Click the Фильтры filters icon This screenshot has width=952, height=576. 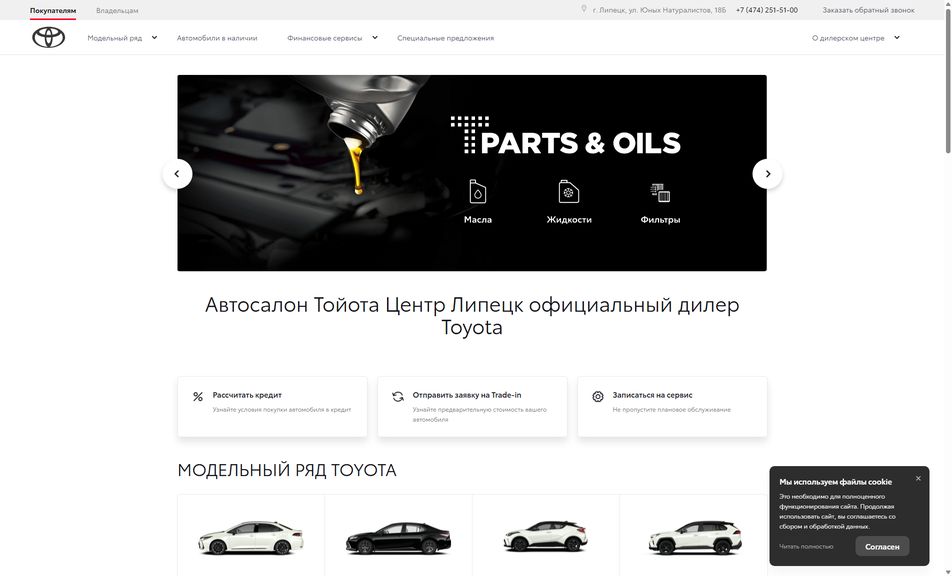click(x=660, y=192)
